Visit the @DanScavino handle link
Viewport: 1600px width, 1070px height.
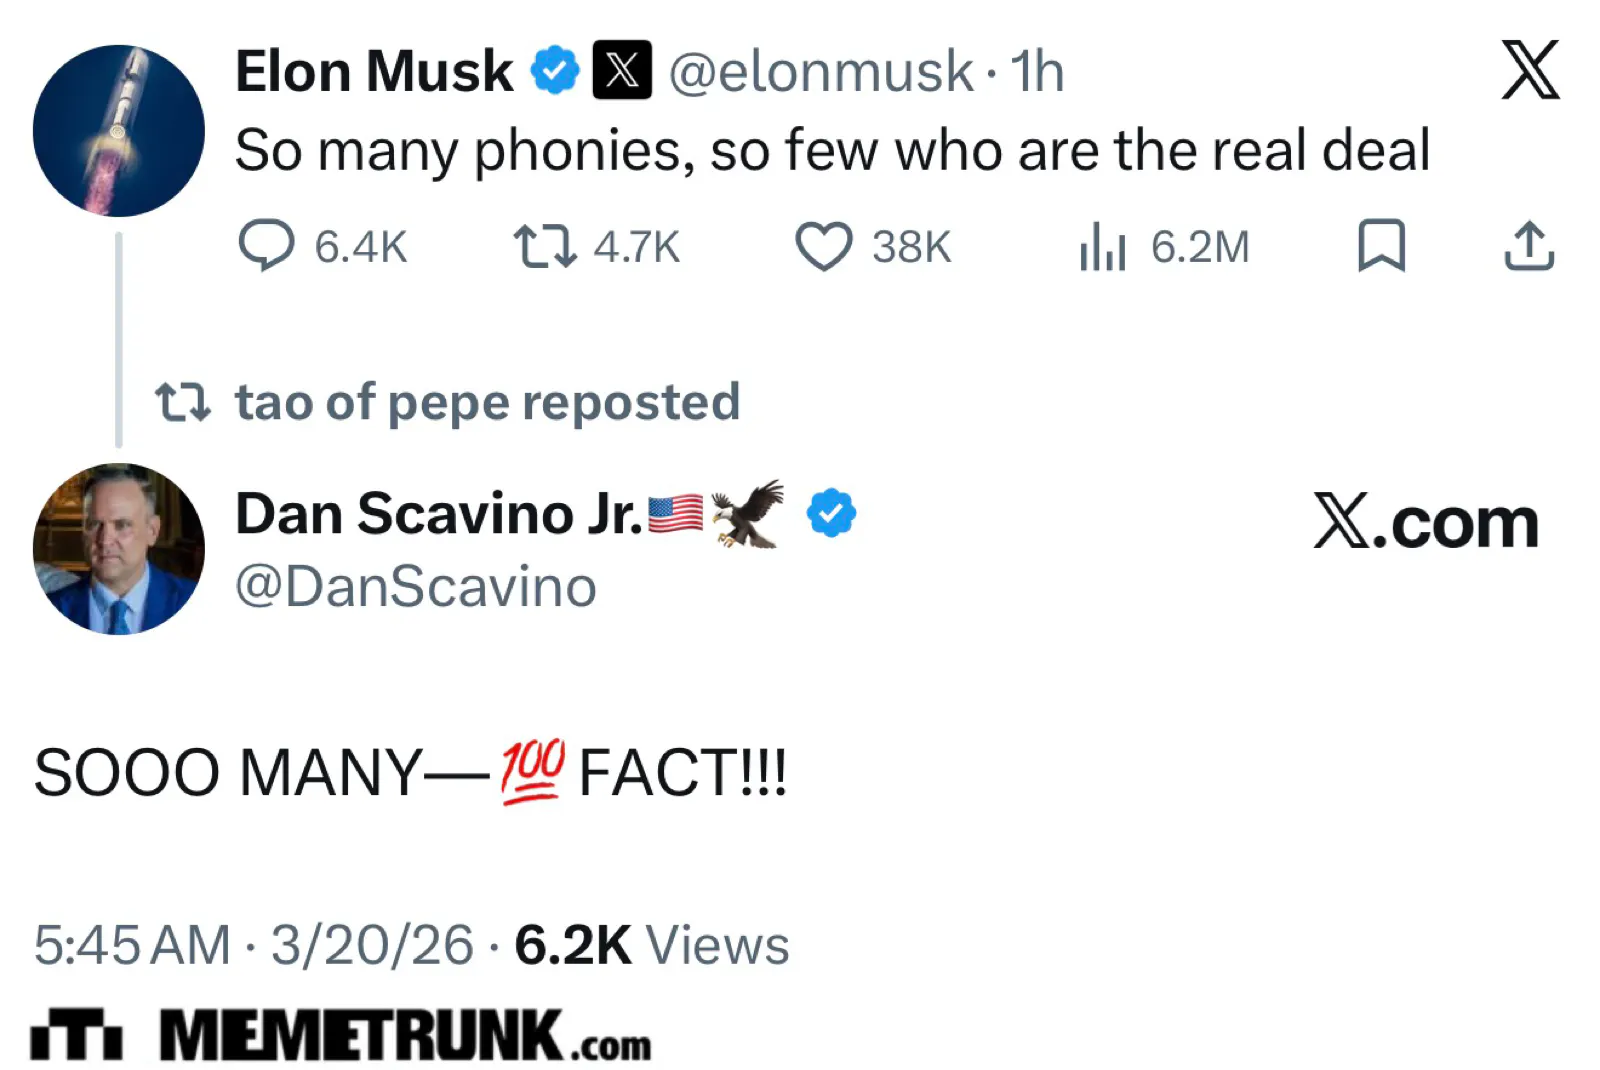coord(415,587)
